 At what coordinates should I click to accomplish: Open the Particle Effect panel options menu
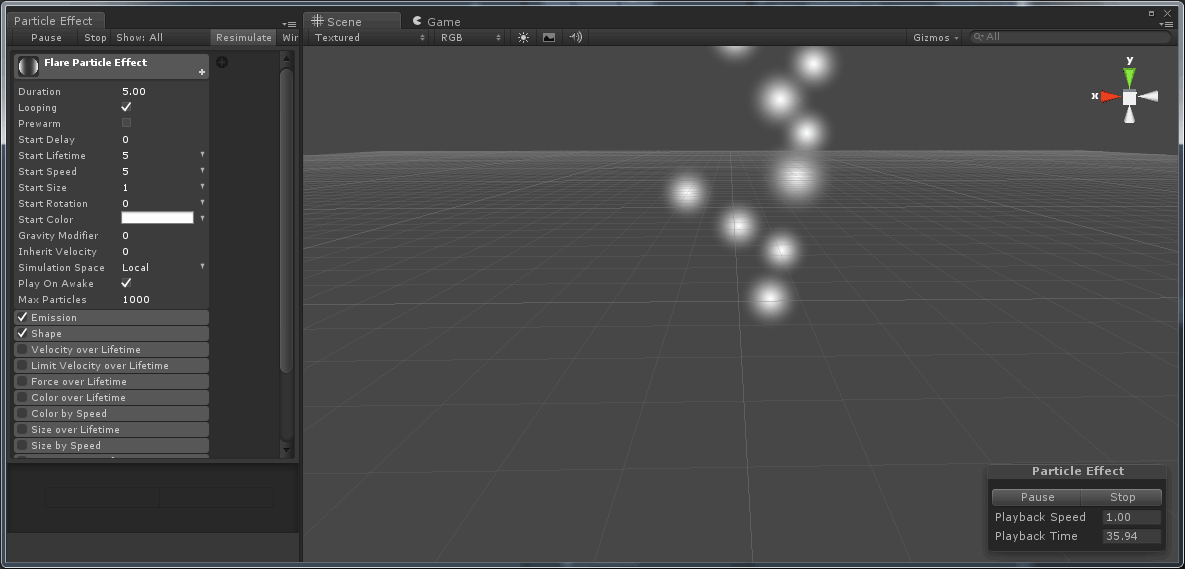[x=289, y=24]
